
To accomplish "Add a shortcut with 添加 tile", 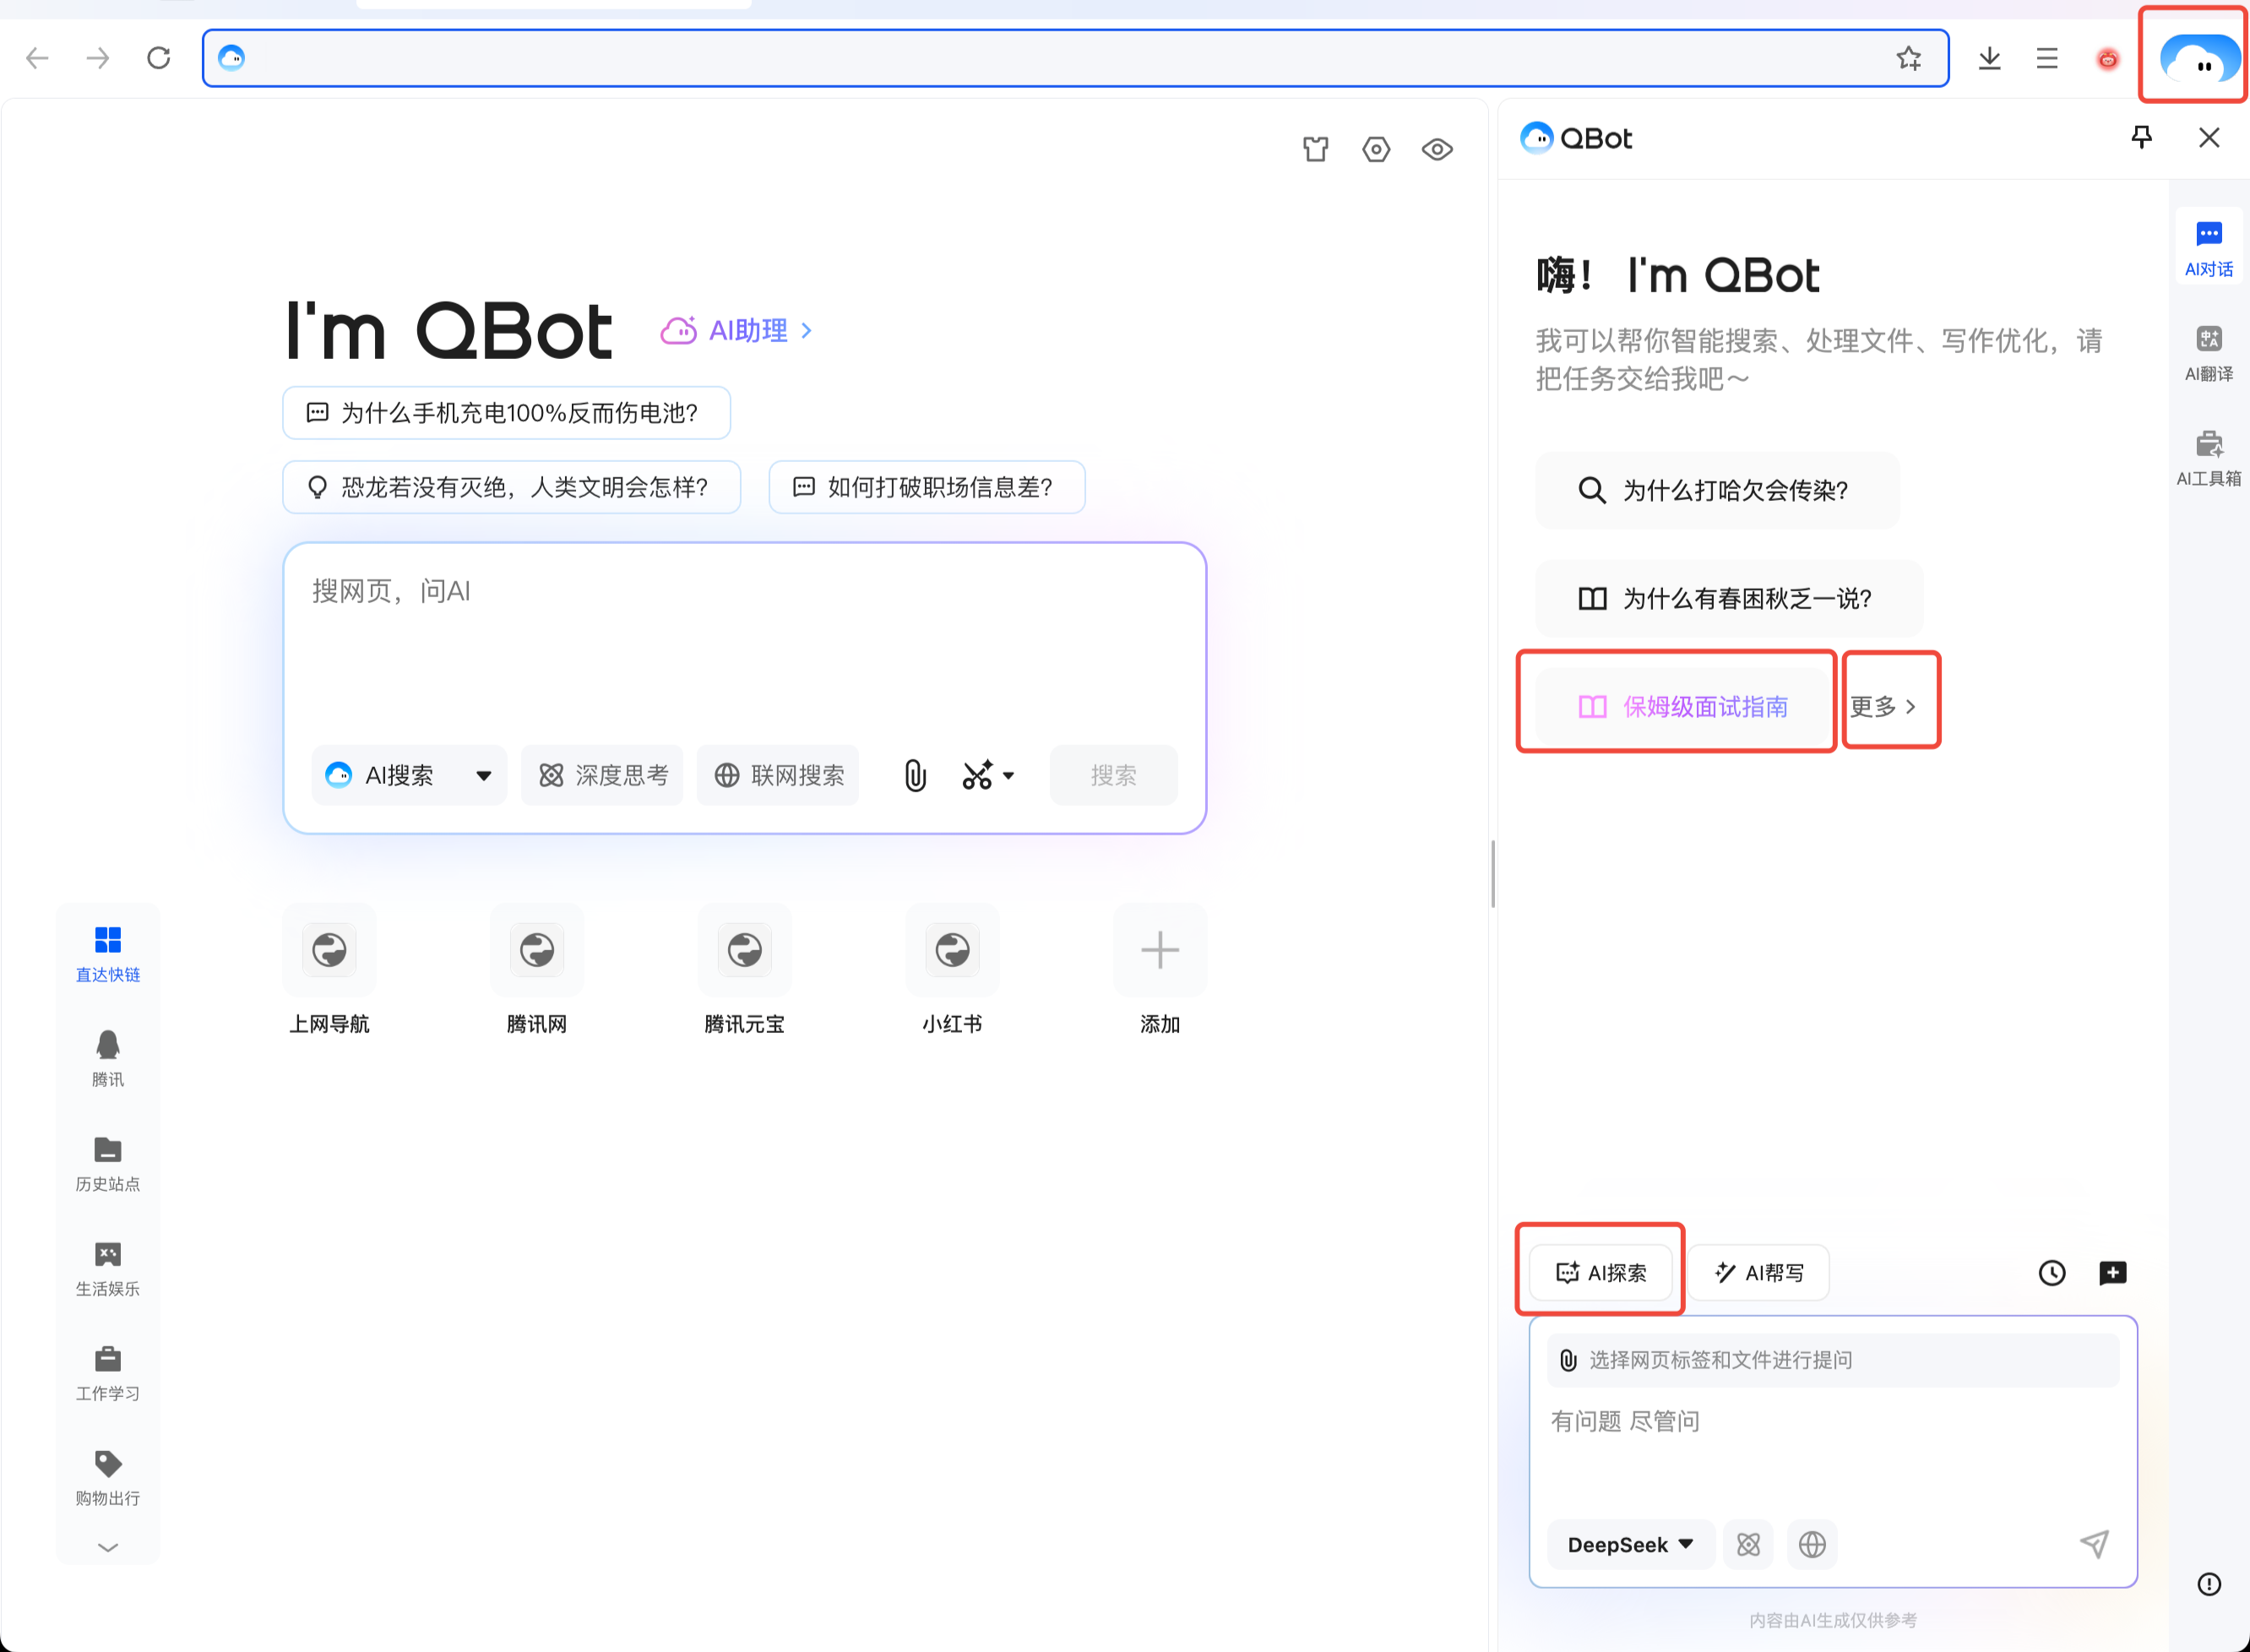I will [1160, 968].
